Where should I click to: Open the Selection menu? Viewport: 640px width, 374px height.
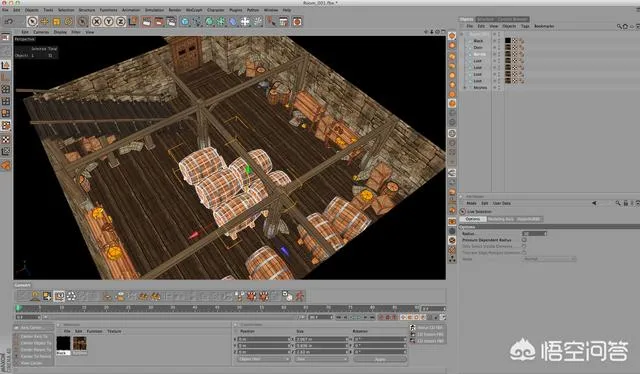pos(66,10)
